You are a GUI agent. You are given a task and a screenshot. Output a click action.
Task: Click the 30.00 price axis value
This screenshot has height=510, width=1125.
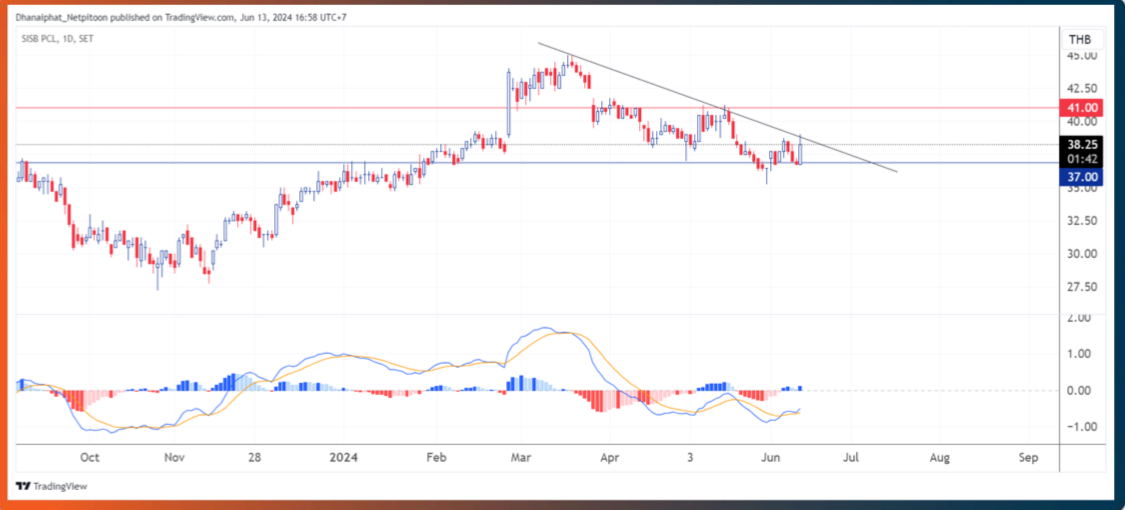(1082, 254)
